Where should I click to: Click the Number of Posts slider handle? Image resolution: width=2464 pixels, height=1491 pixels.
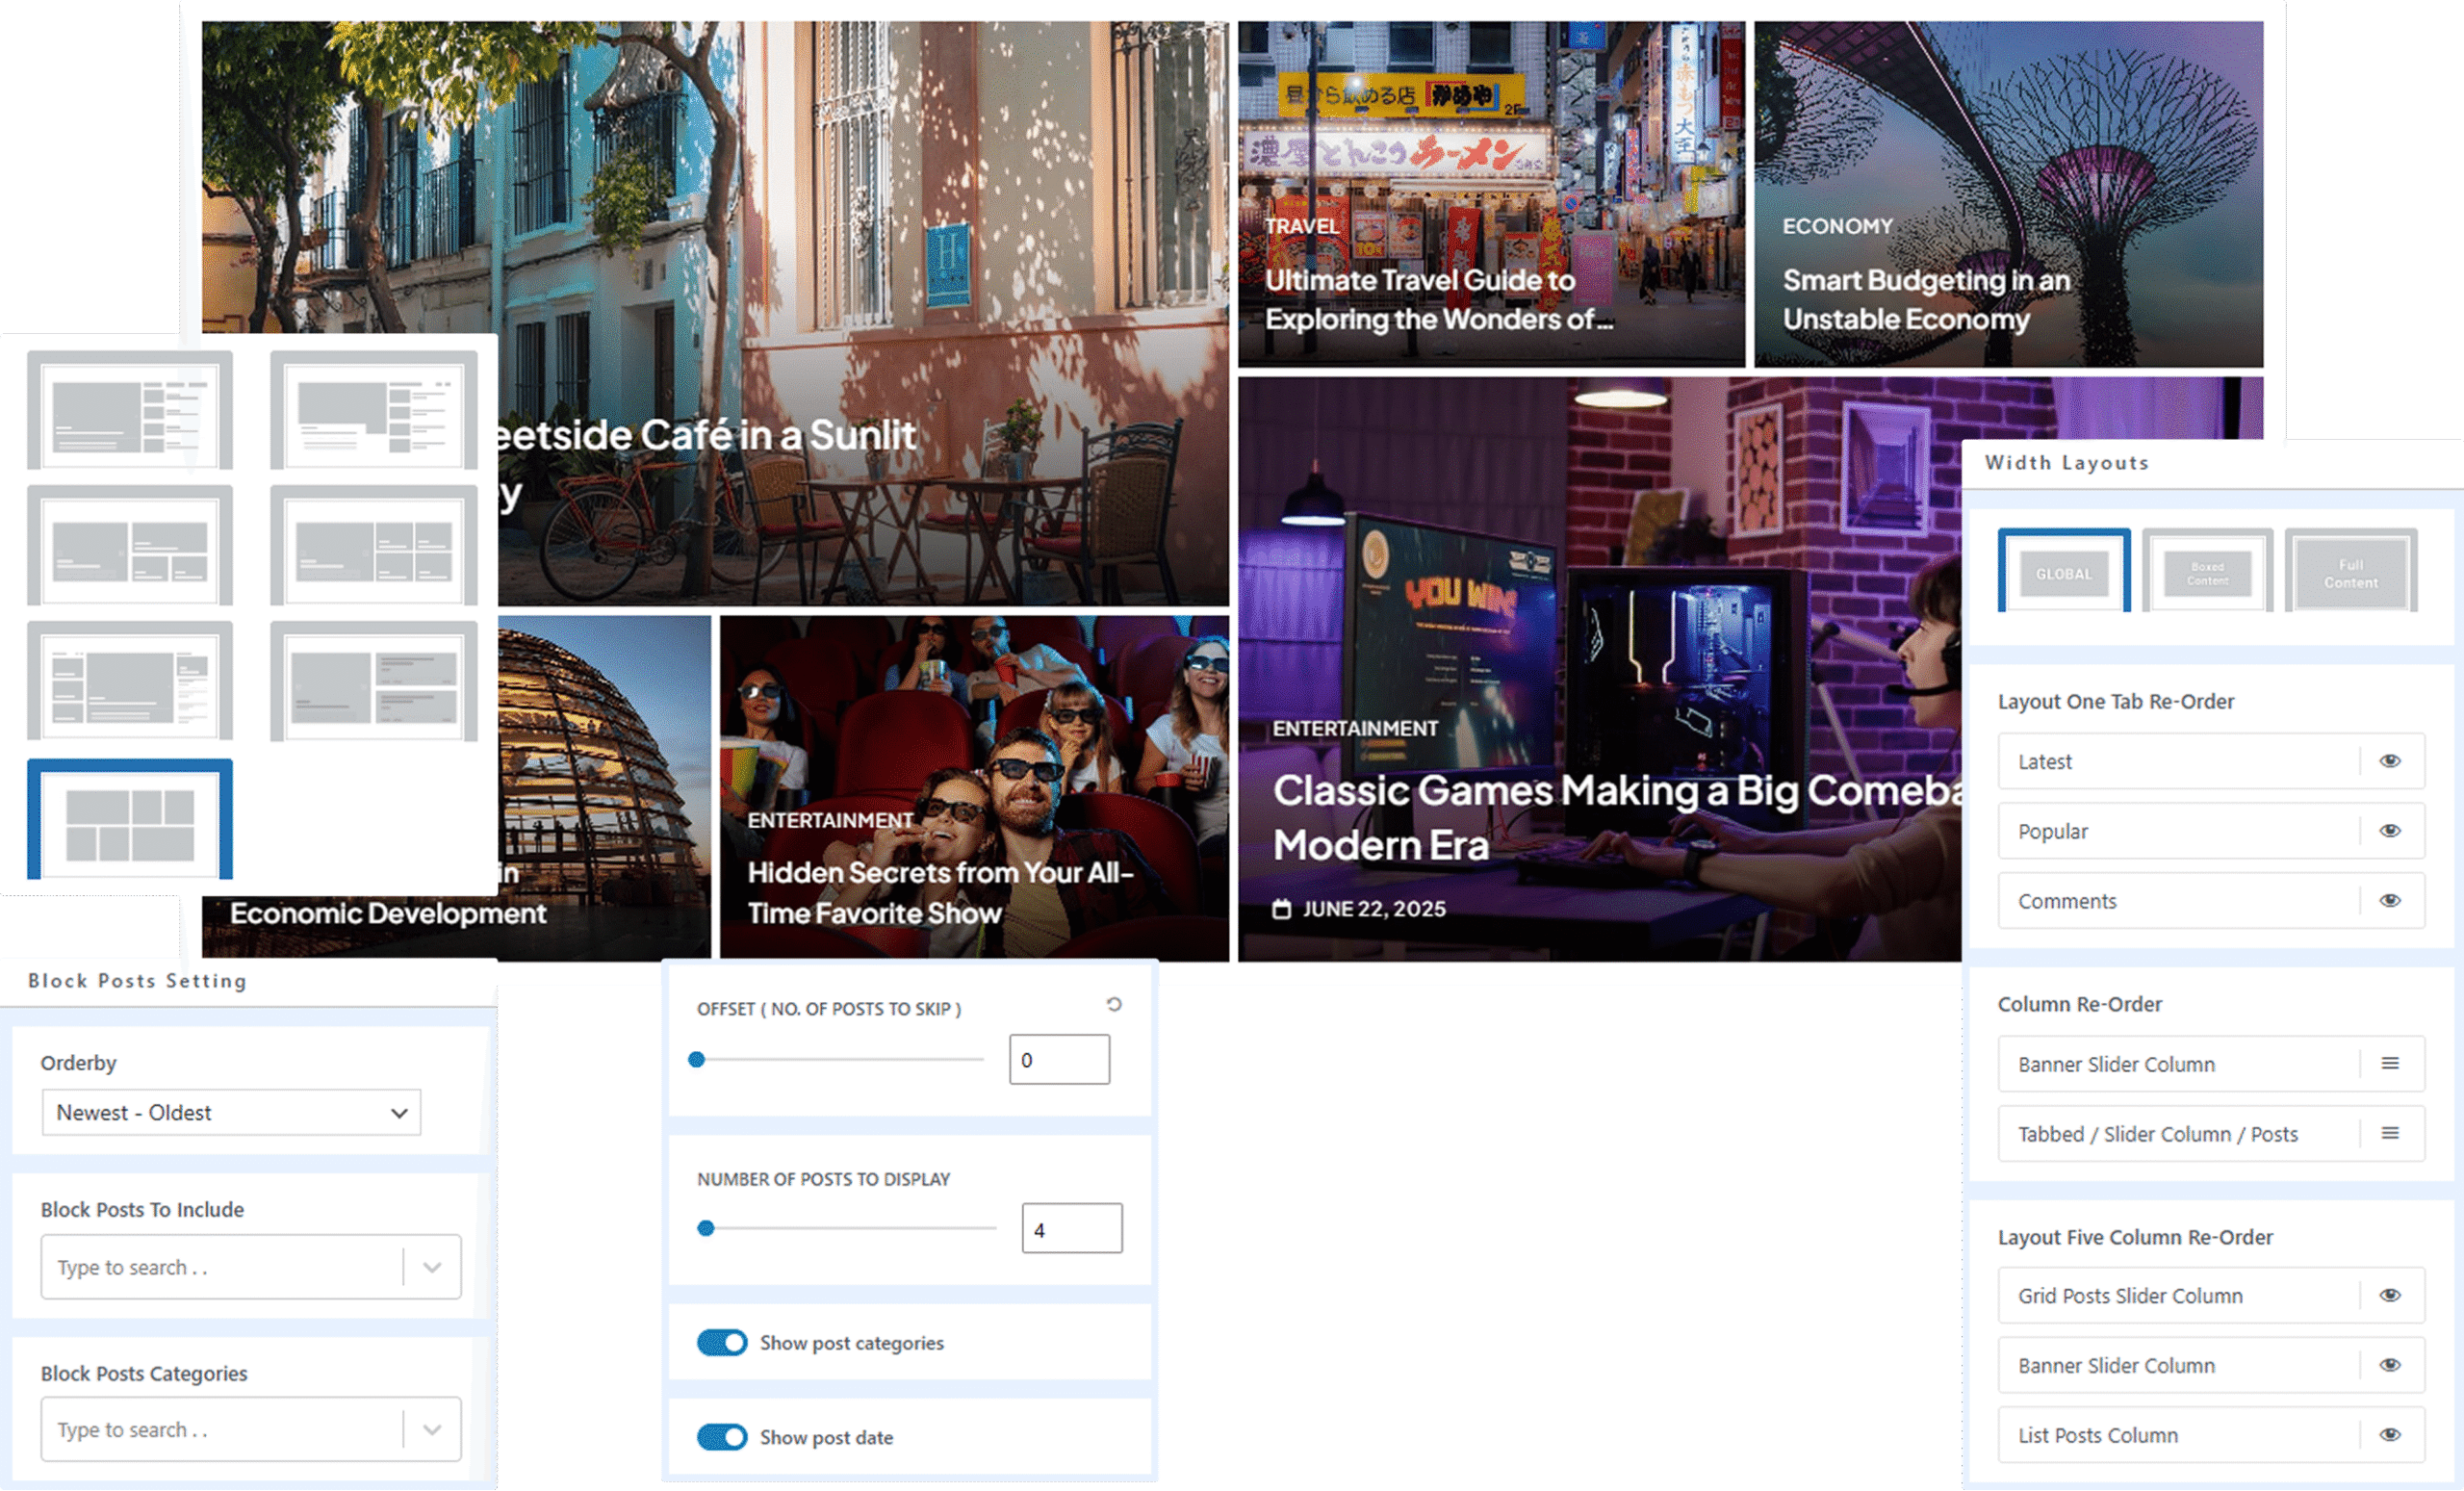click(706, 1228)
